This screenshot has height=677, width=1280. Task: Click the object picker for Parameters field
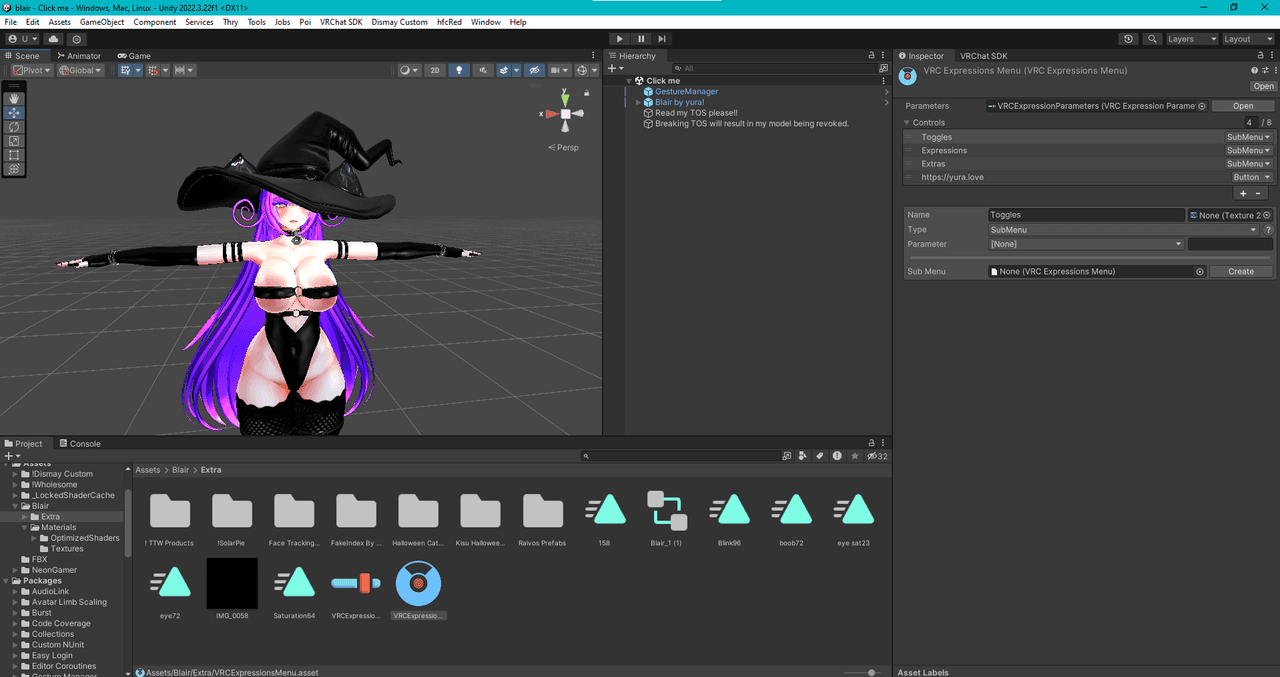click(1202, 106)
